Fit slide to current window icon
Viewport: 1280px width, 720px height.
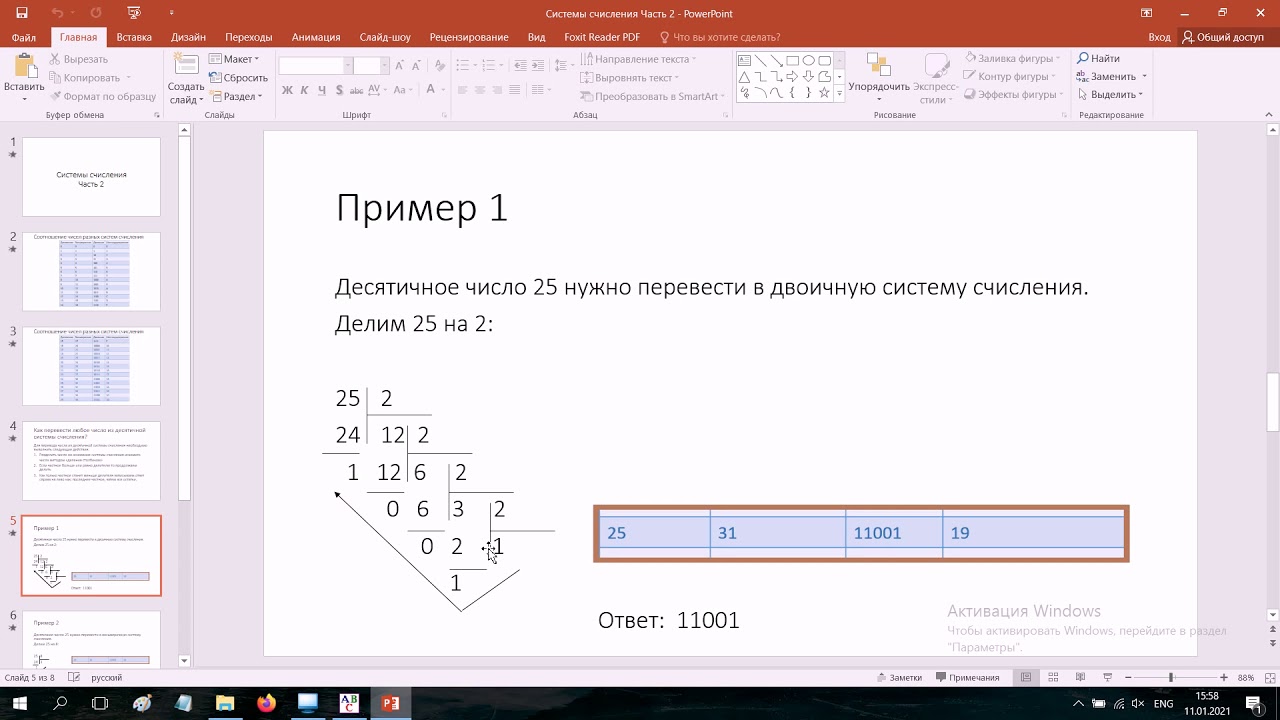[1268, 677]
